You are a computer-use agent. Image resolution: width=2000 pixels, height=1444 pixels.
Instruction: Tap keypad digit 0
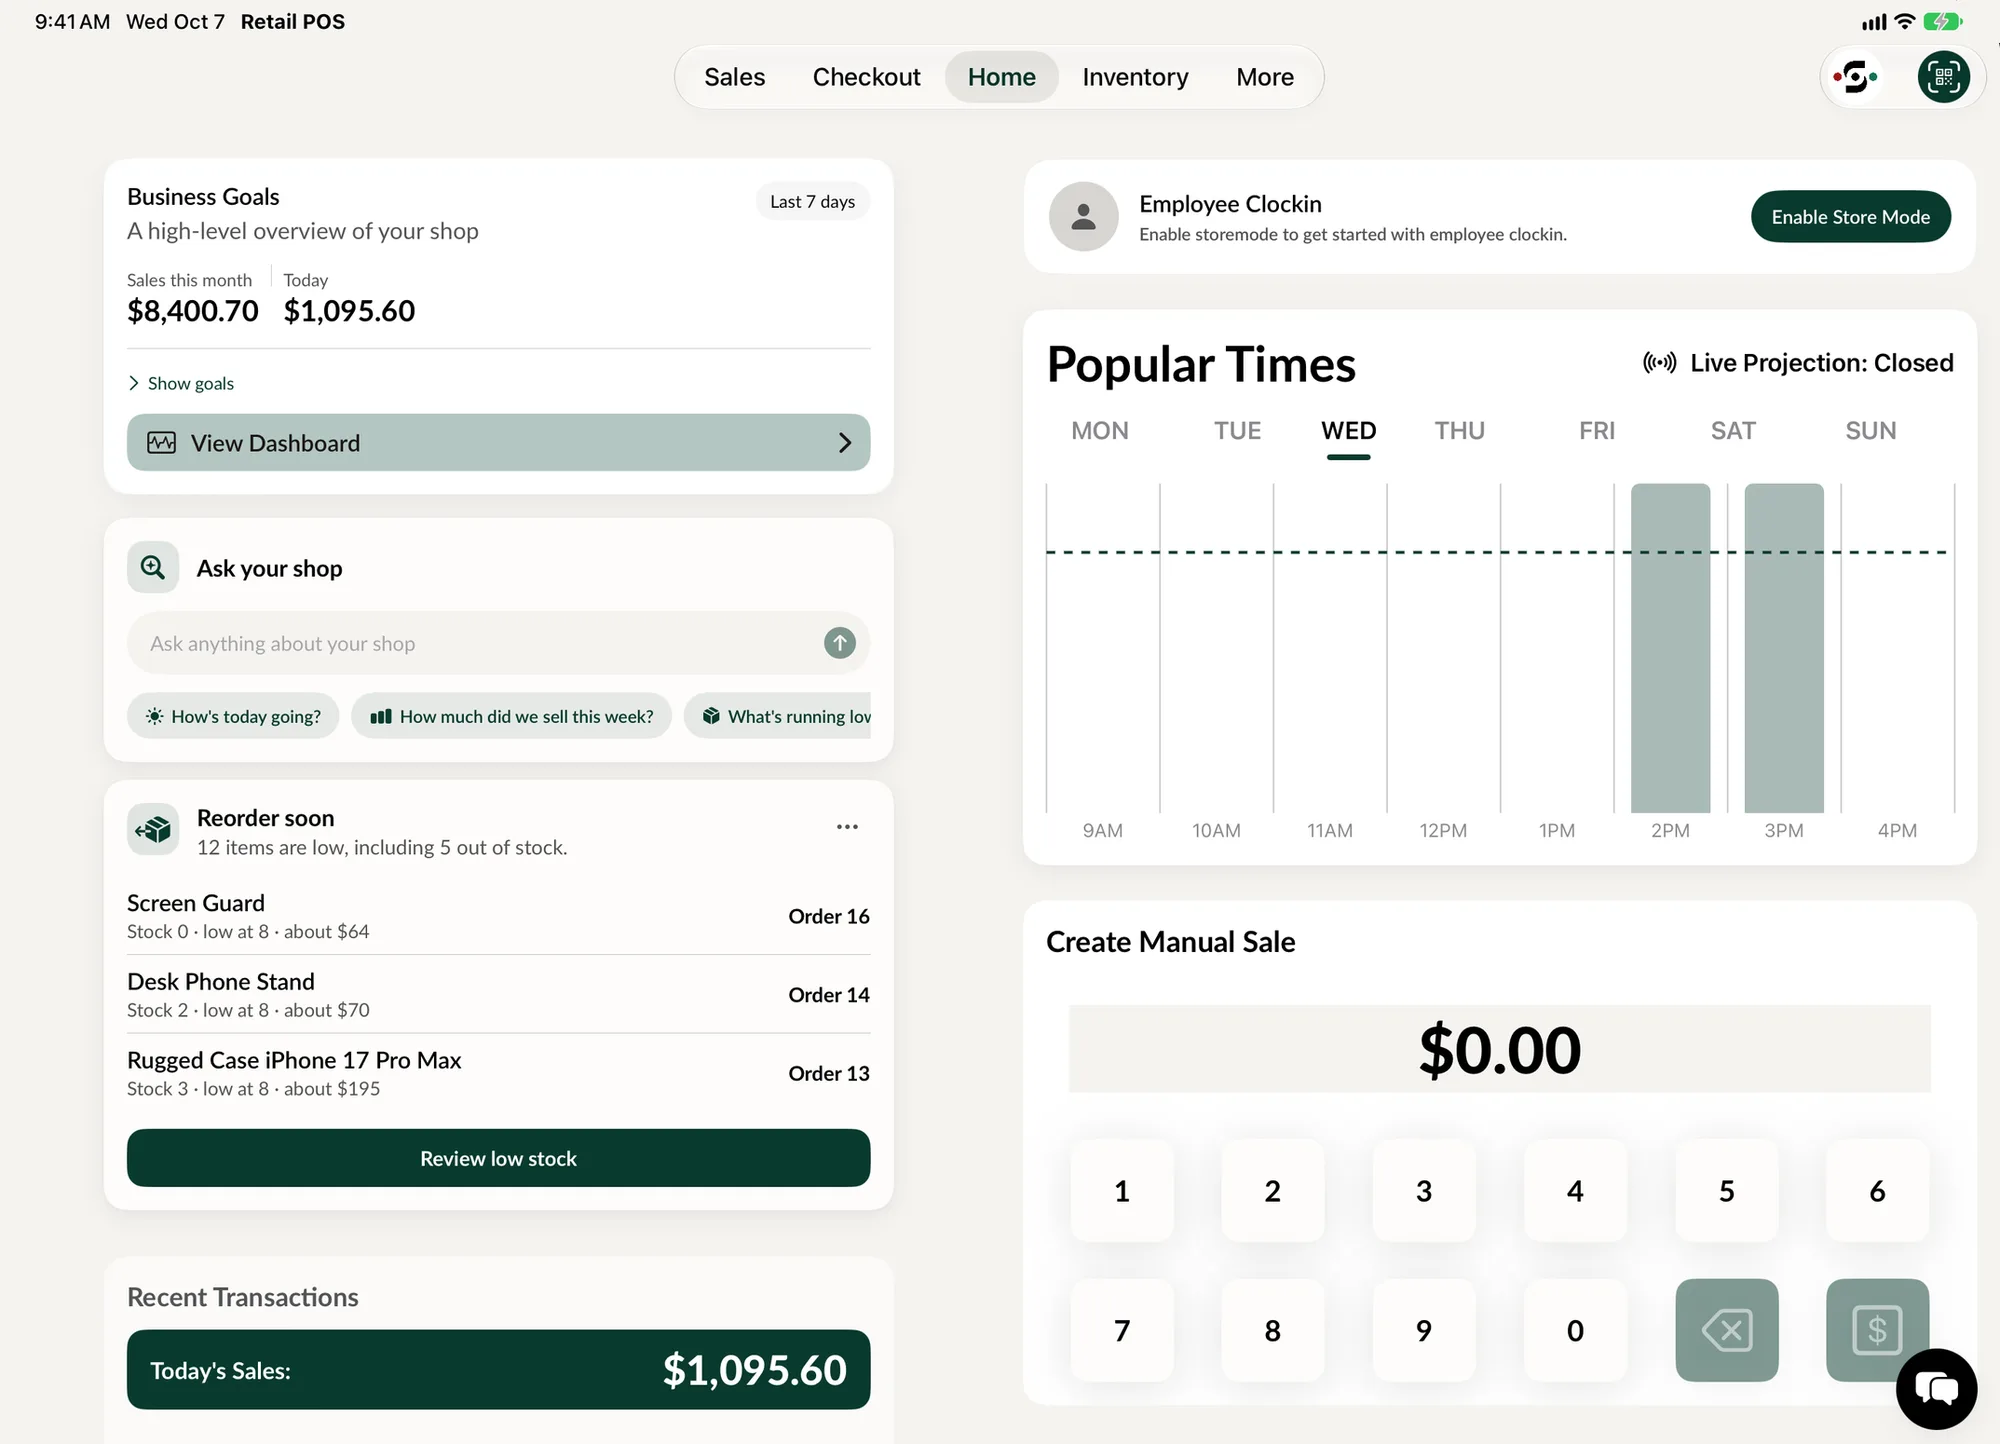pos(1575,1330)
